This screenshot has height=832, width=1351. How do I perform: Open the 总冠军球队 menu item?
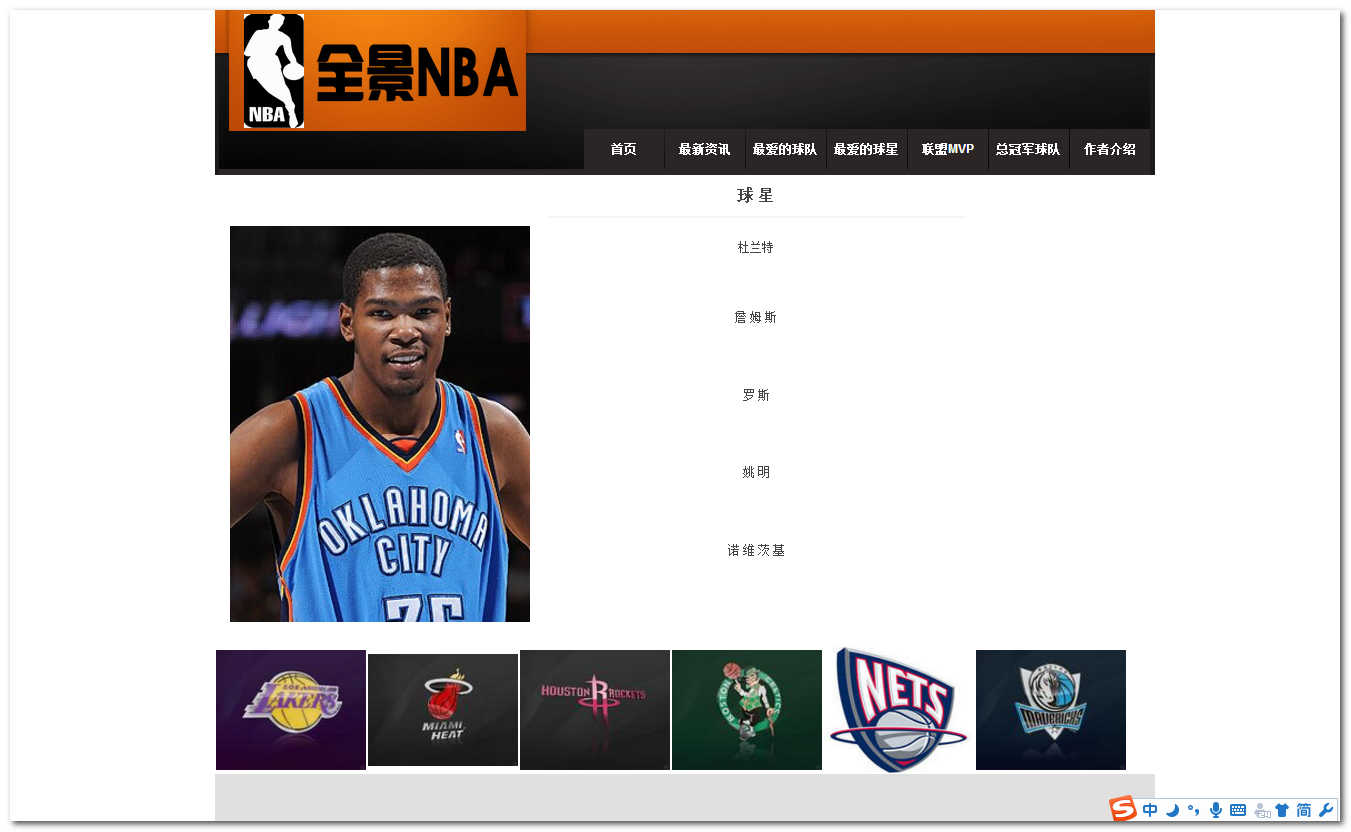tap(1029, 149)
